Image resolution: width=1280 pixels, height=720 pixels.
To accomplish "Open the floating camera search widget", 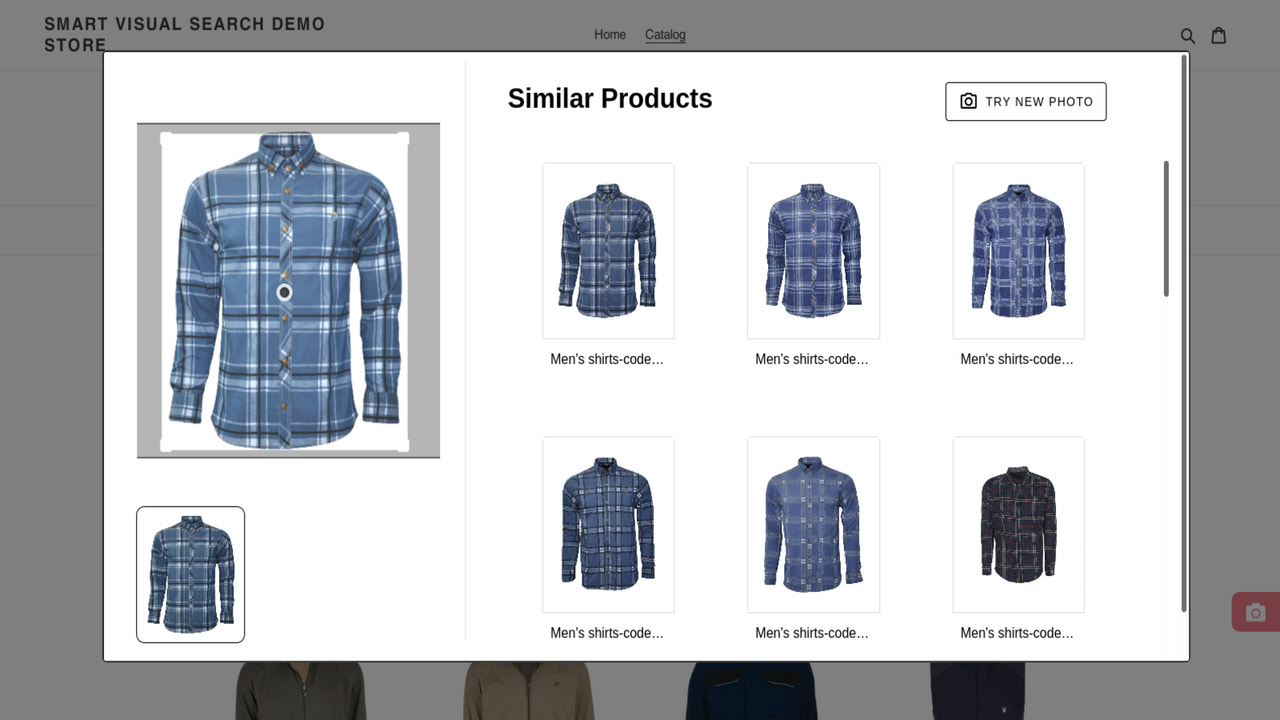I will click(x=1255, y=611).
